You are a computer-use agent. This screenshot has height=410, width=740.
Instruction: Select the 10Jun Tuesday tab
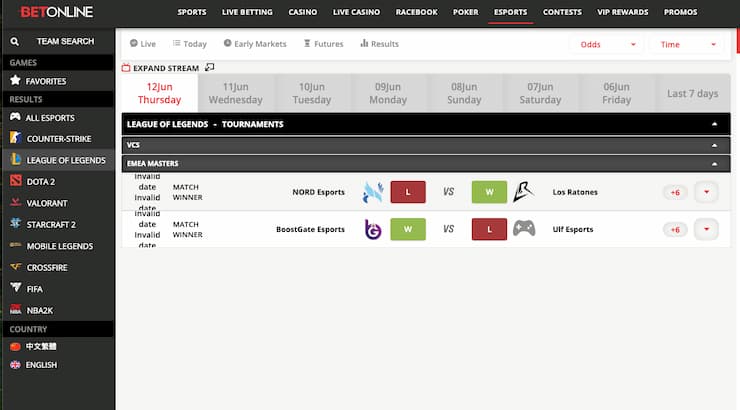point(311,93)
